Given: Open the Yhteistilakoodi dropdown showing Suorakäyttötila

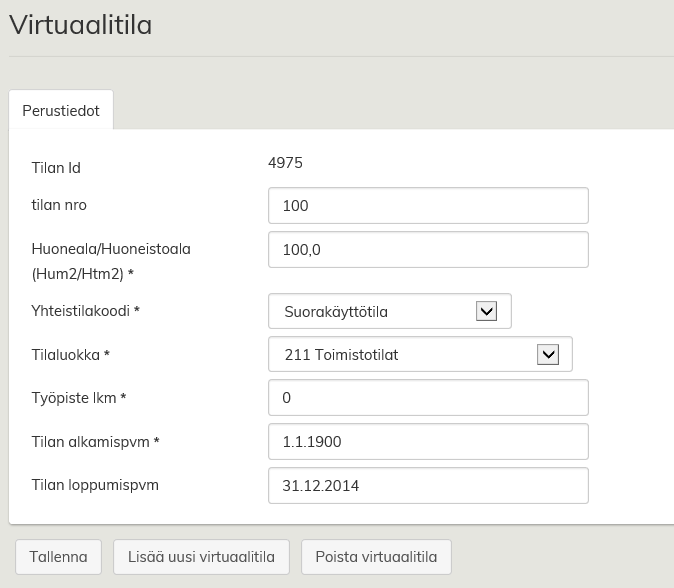Looking at the screenshot, I should point(390,311).
